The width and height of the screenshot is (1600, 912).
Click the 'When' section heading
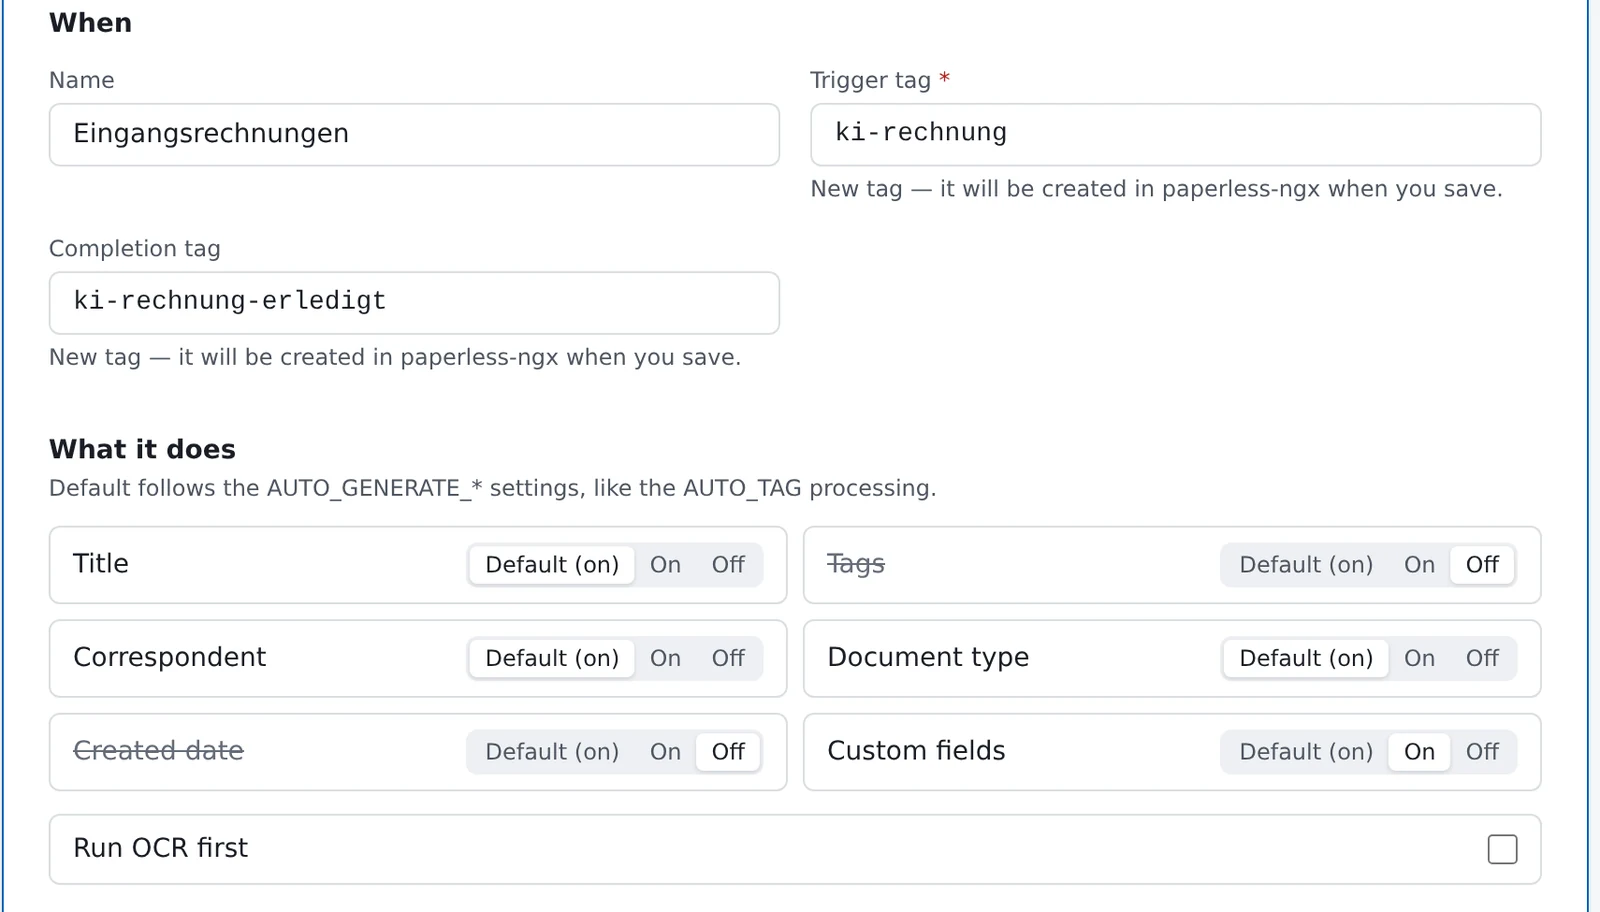pyautogui.click(x=90, y=23)
